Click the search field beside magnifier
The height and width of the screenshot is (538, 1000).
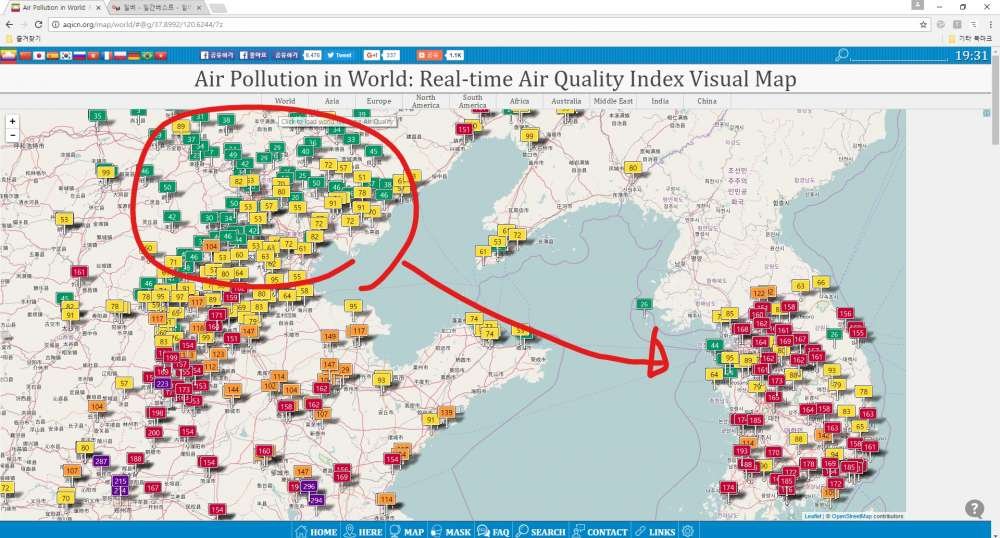pyautogui.click(x=899, y=55)
